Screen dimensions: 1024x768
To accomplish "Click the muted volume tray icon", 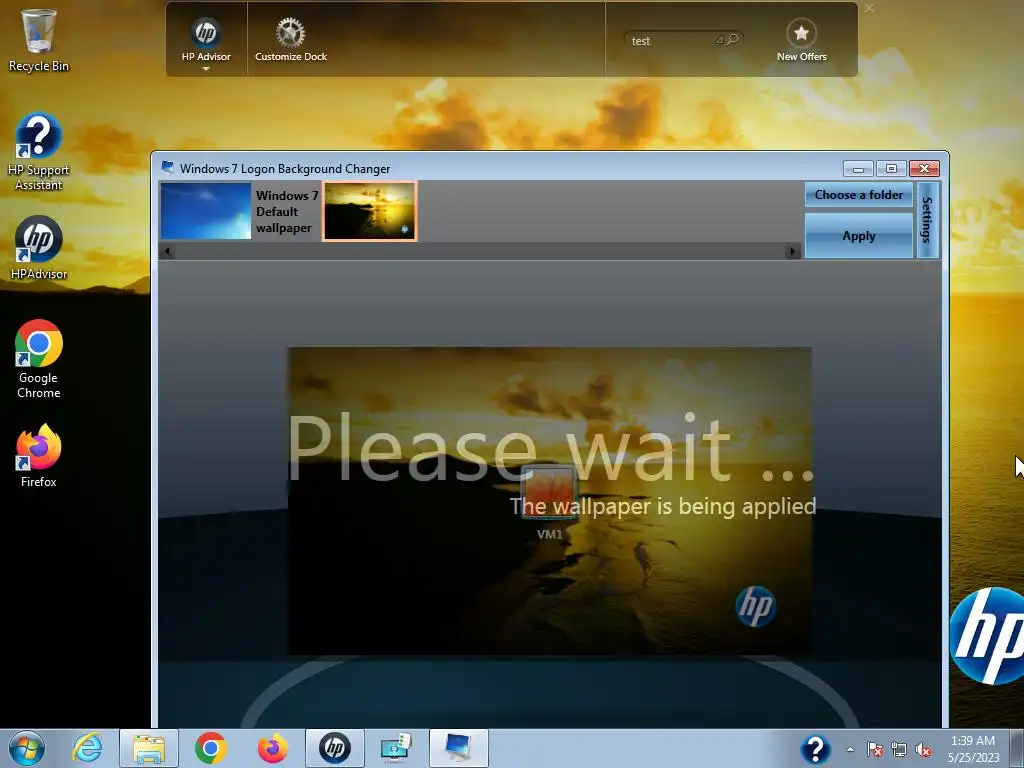I will [923, 749].
